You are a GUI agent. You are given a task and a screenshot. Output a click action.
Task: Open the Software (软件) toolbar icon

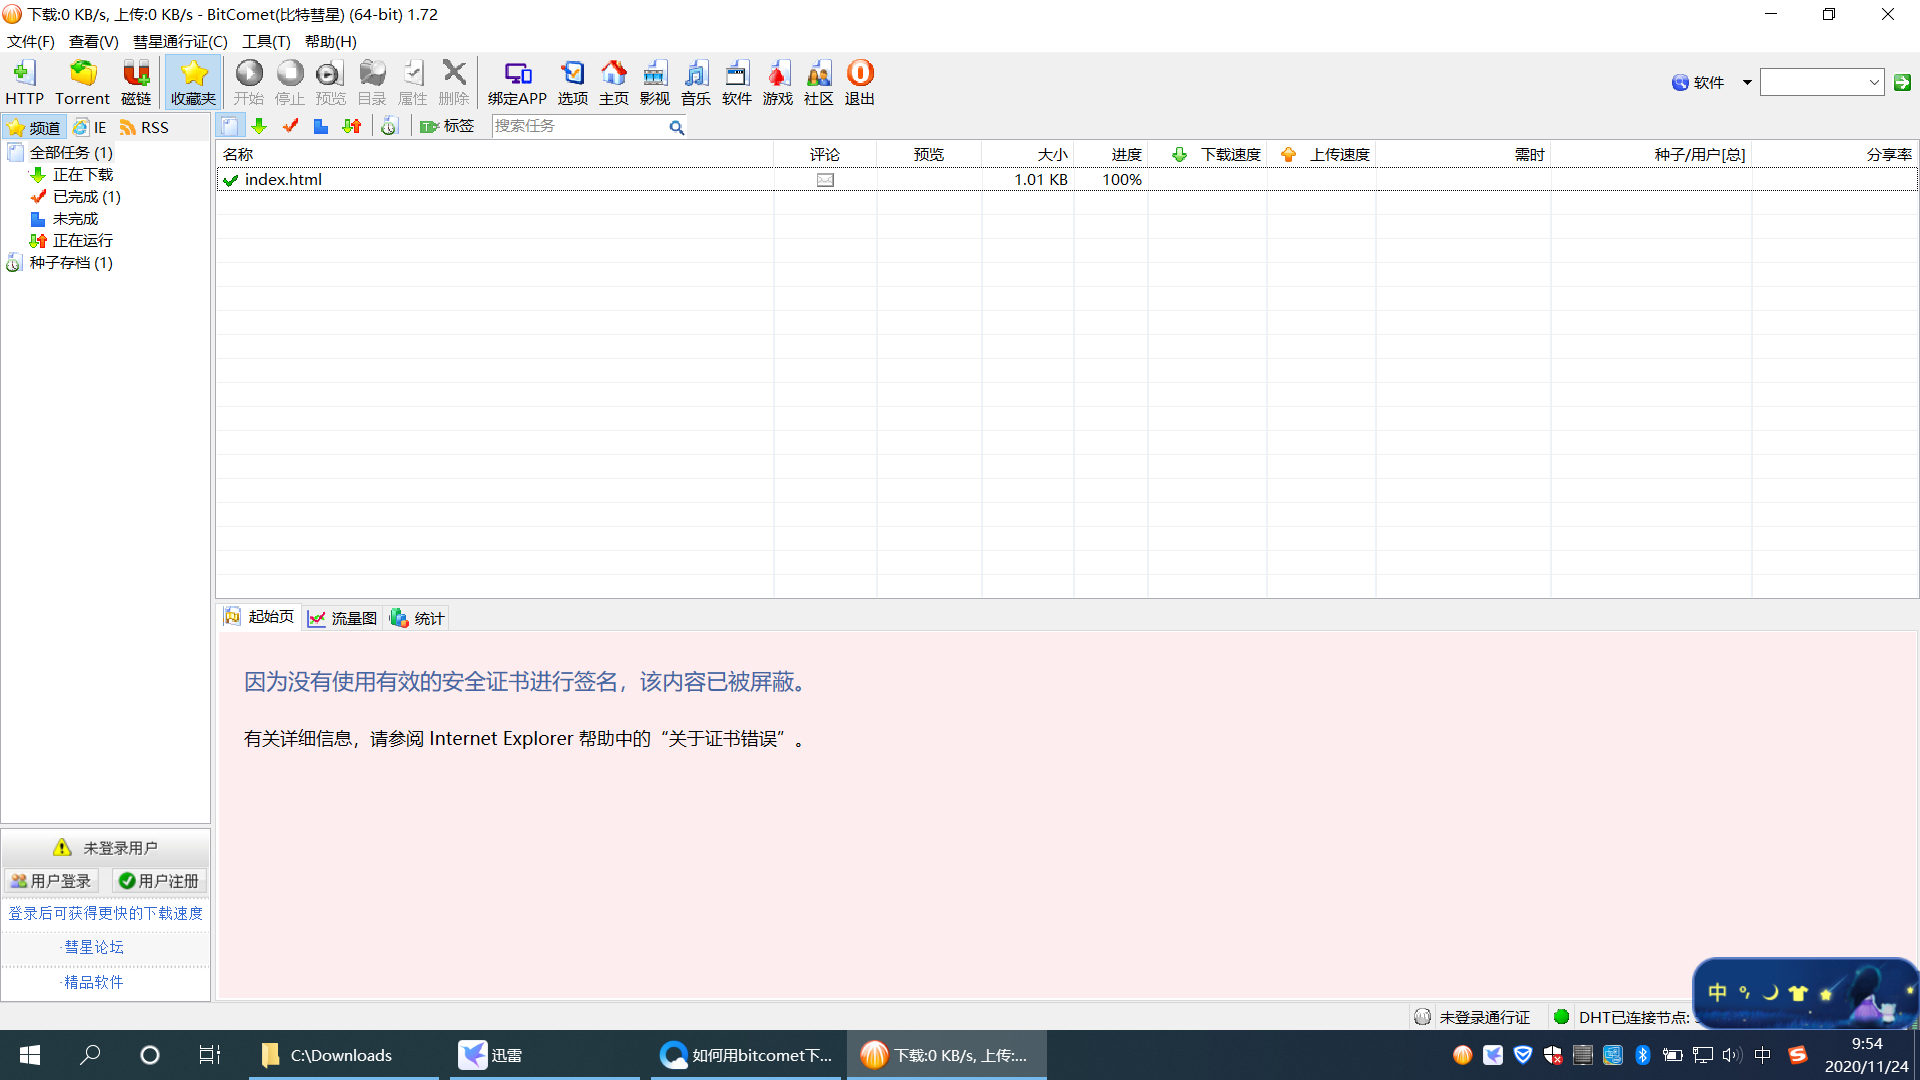click(737, 82)
